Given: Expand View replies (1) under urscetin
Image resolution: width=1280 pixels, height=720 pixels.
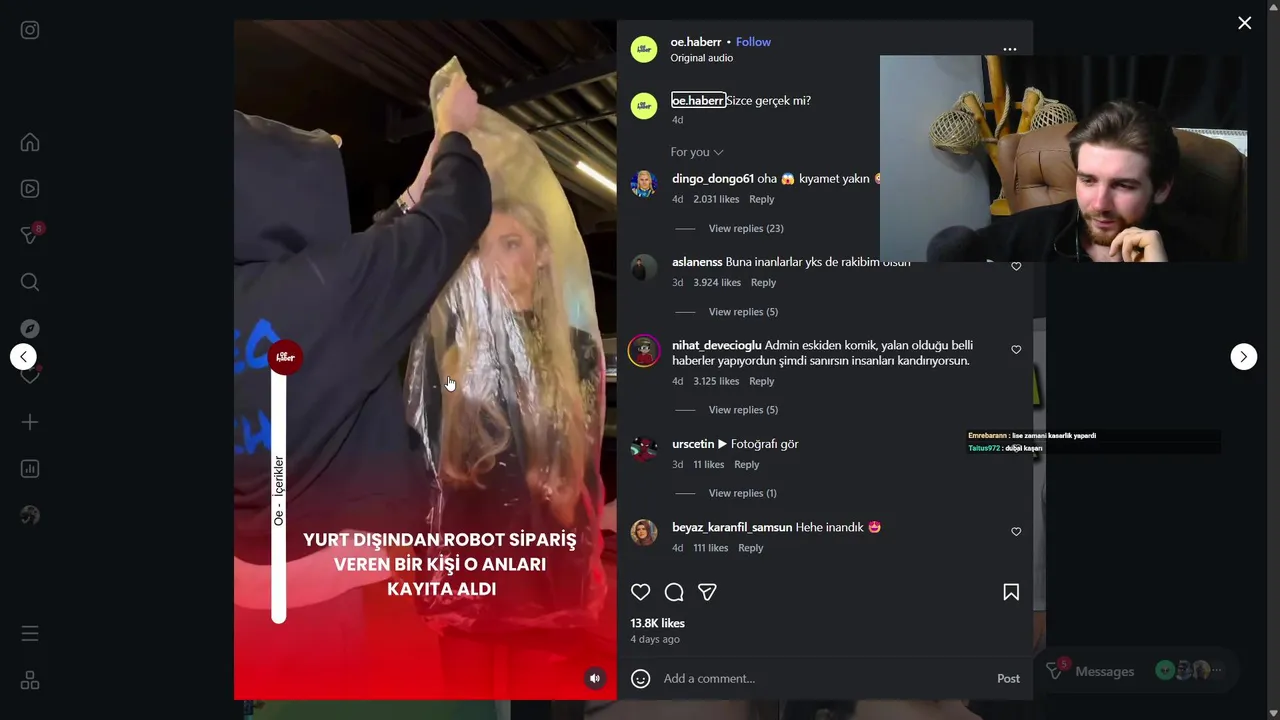Looking at the screenshot, I should click(x=742, y=493).
